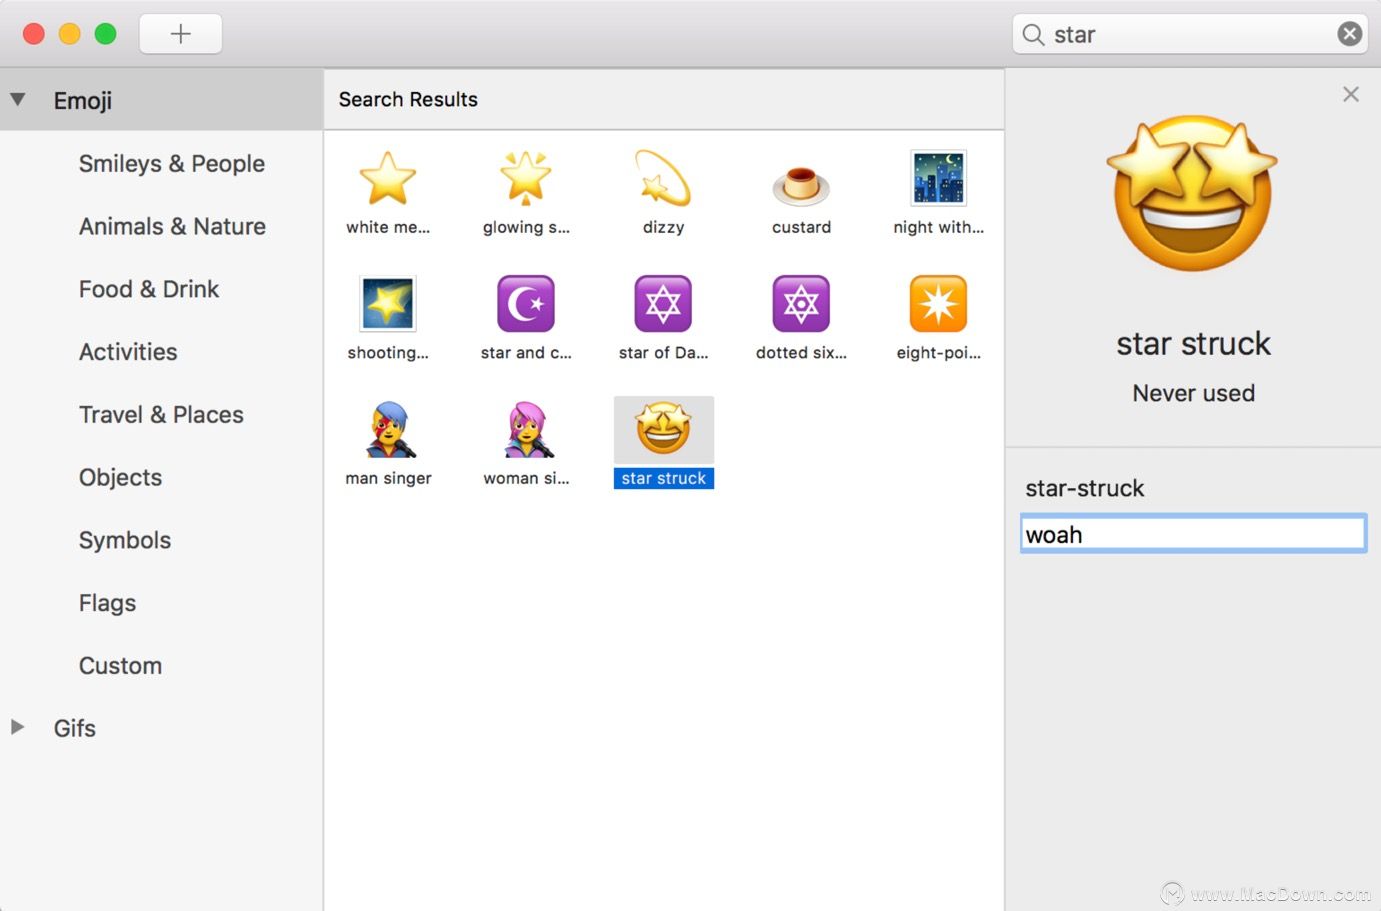The width and height of the screenshot is (1381, 911).
Task: Select the star struck emoji in results
Action: pyautogui.click(x=664, y=428)
